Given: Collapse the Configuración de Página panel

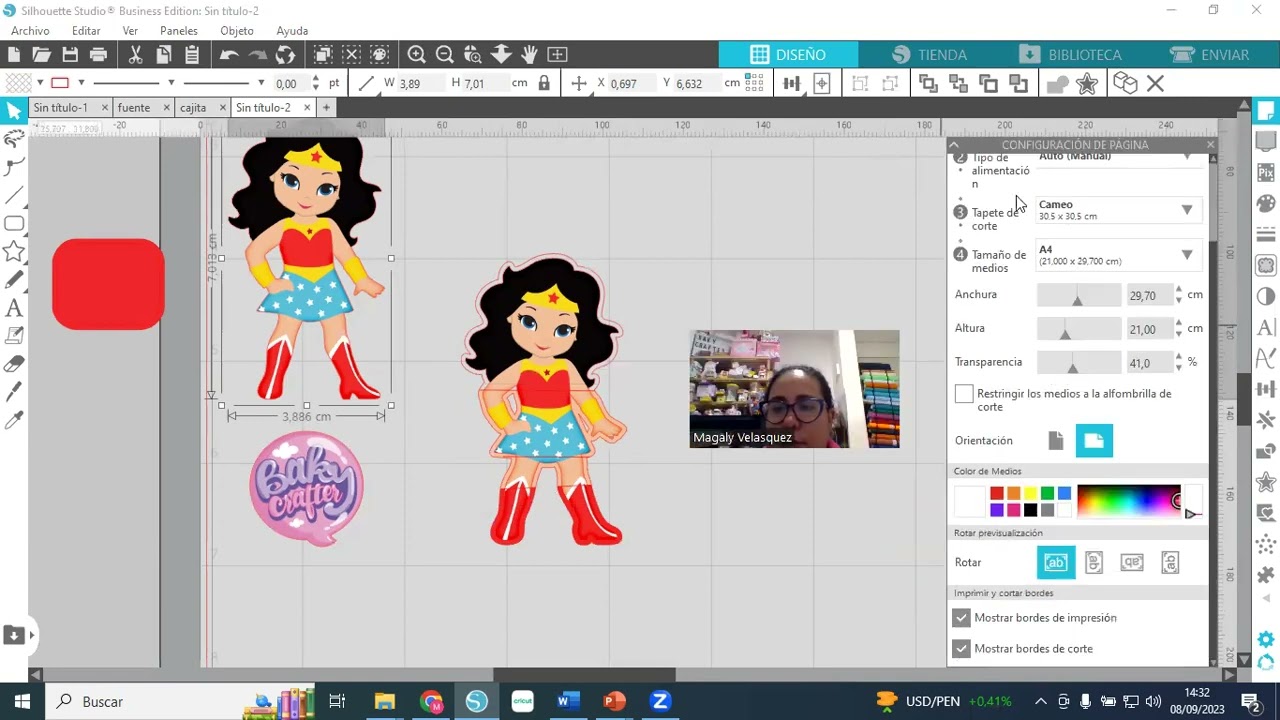Looking at the screenshot, I should click(x=954, y=145).
